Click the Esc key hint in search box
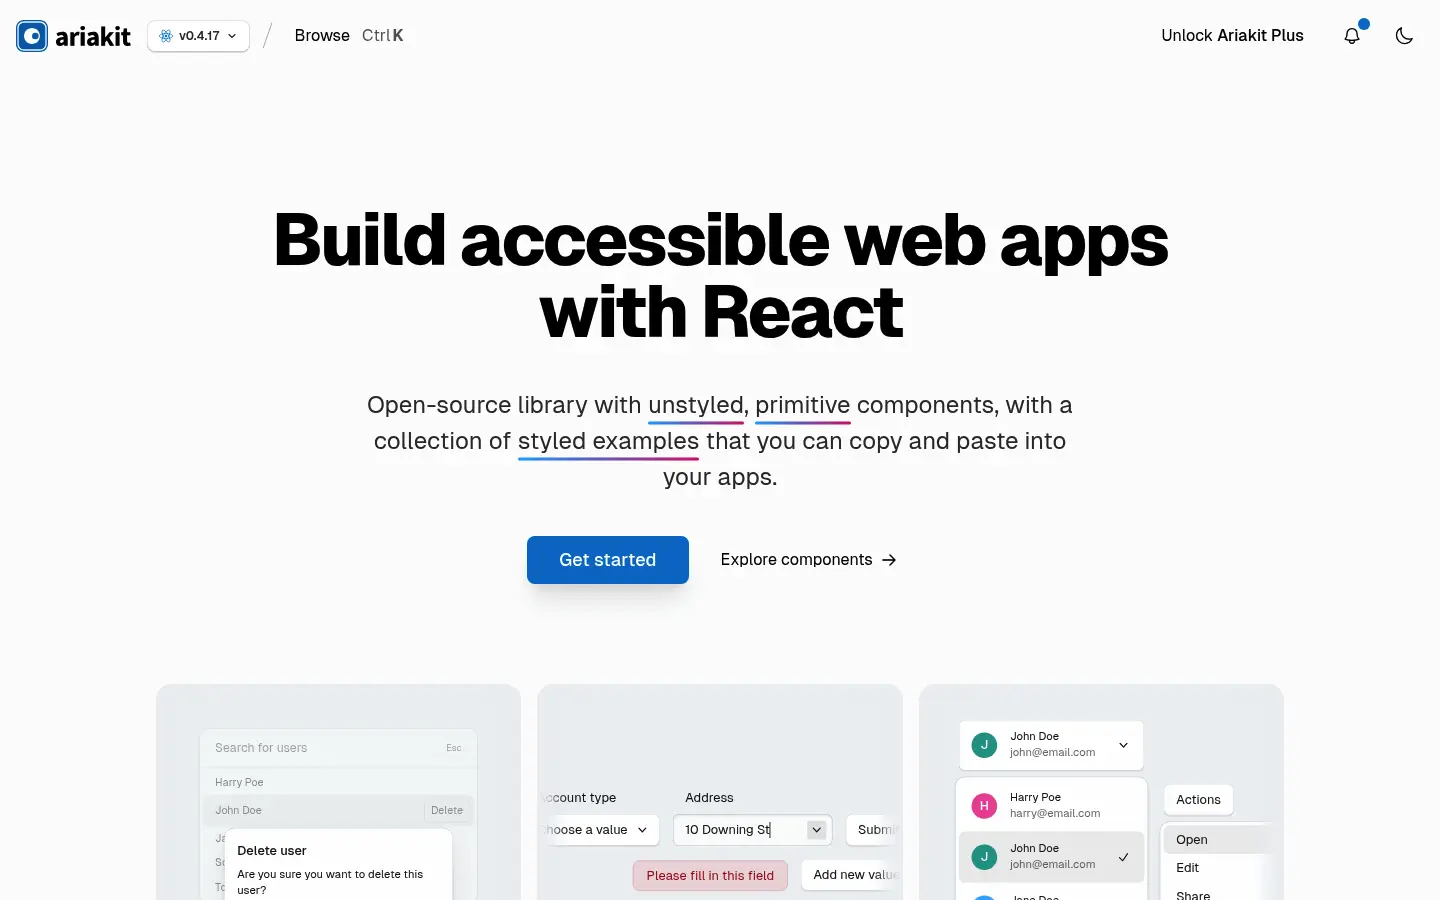The height and width of the screenshot is (900, 1440). [454, 748]
